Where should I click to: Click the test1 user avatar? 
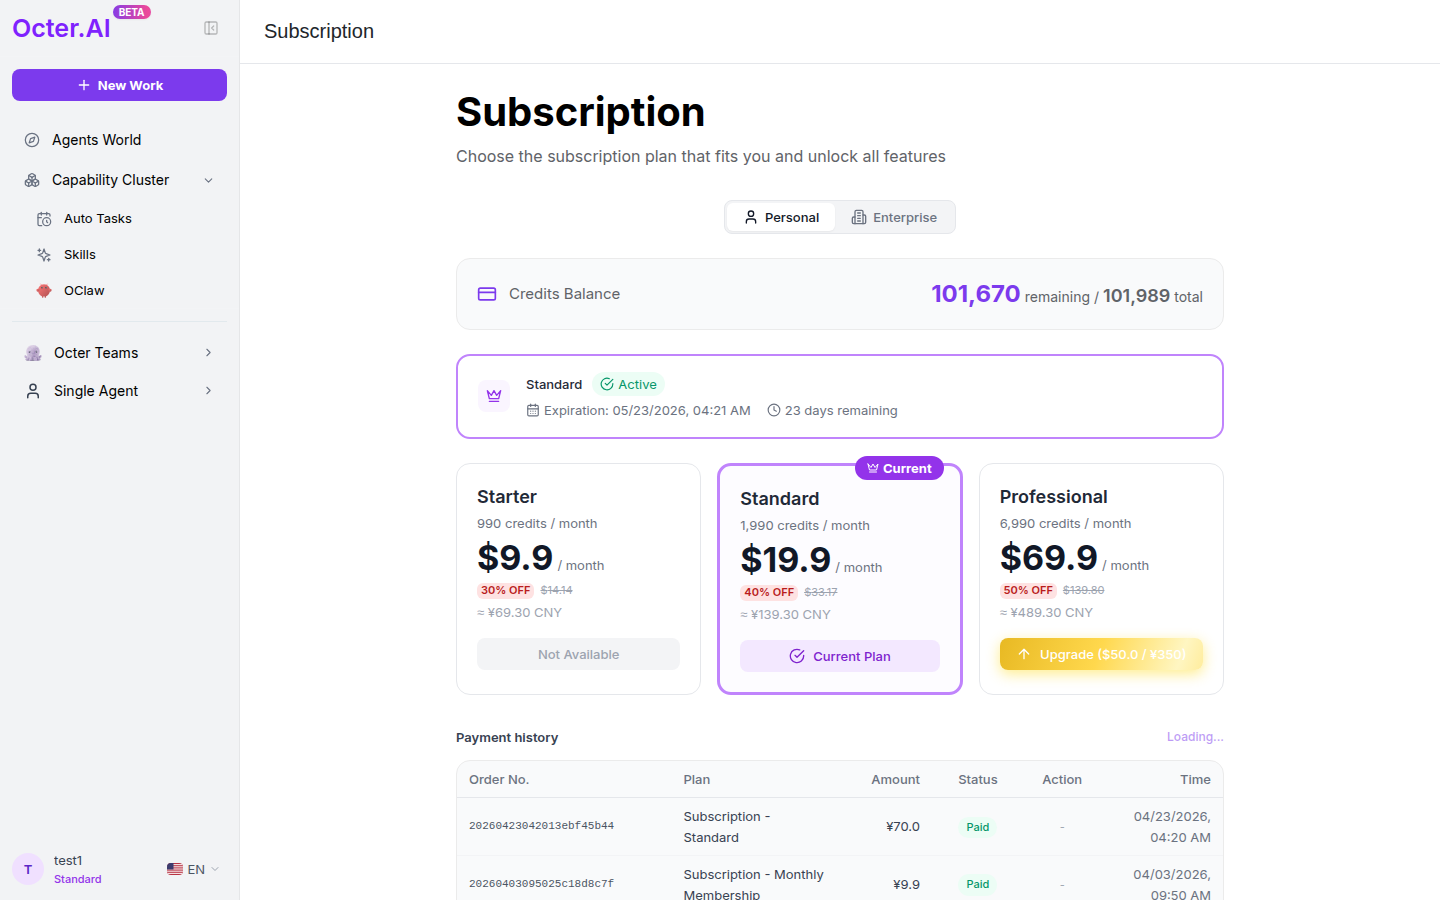pos(28,869)
